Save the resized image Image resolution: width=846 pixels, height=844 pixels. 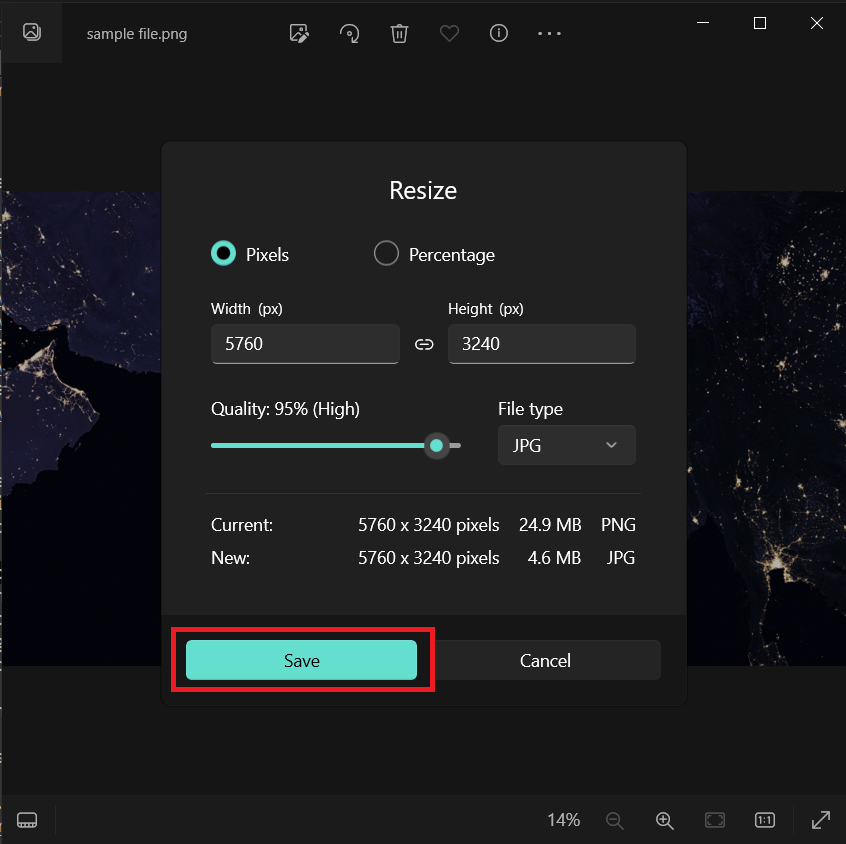[302, 660]
